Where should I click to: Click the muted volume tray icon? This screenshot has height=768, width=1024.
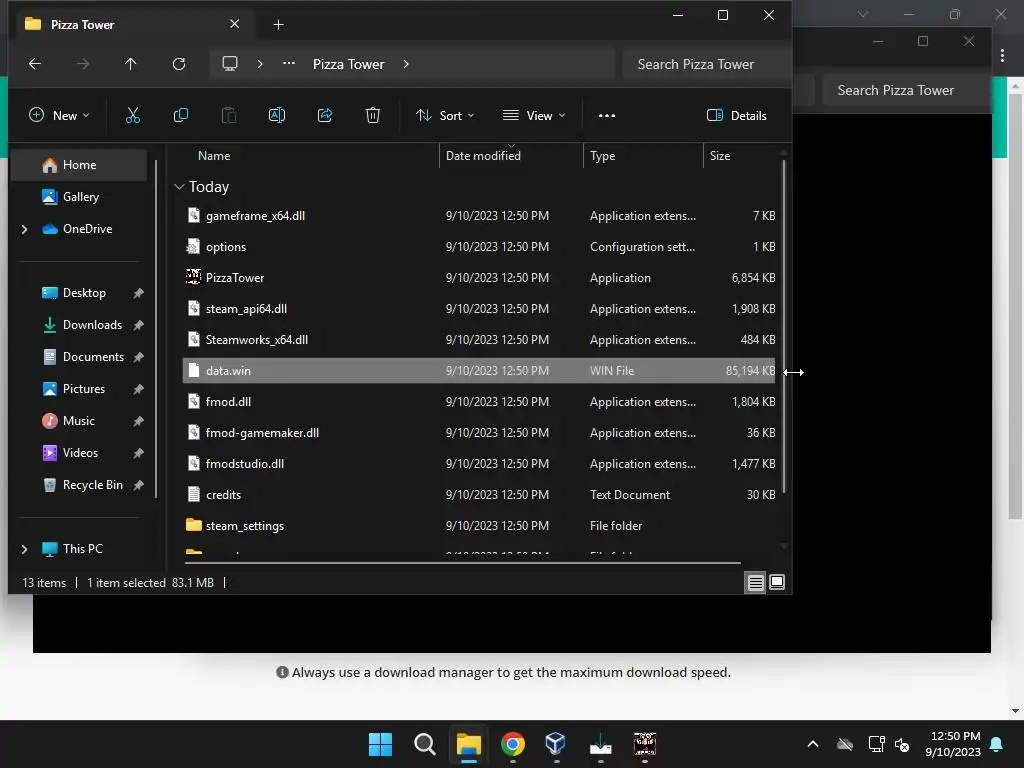(x=903, y=744)
